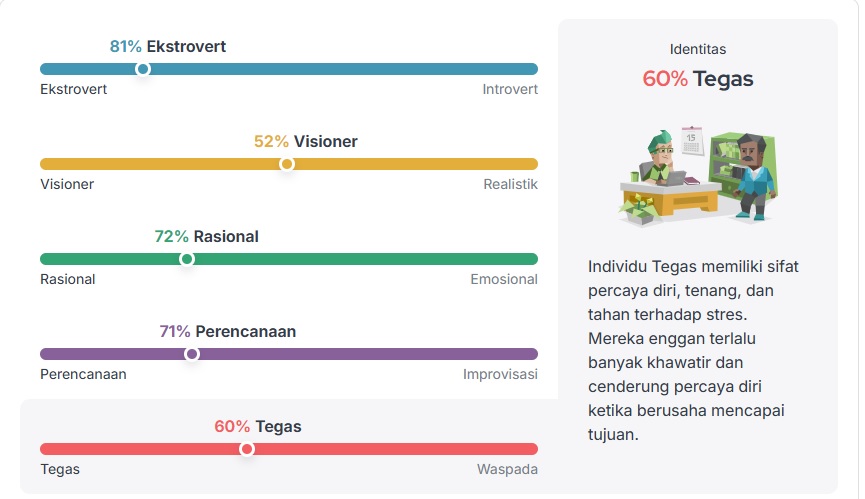This screenshot has height=499, width=865.
Task: Open the 71% Perencanaan trait row
Action: point(227,331)
